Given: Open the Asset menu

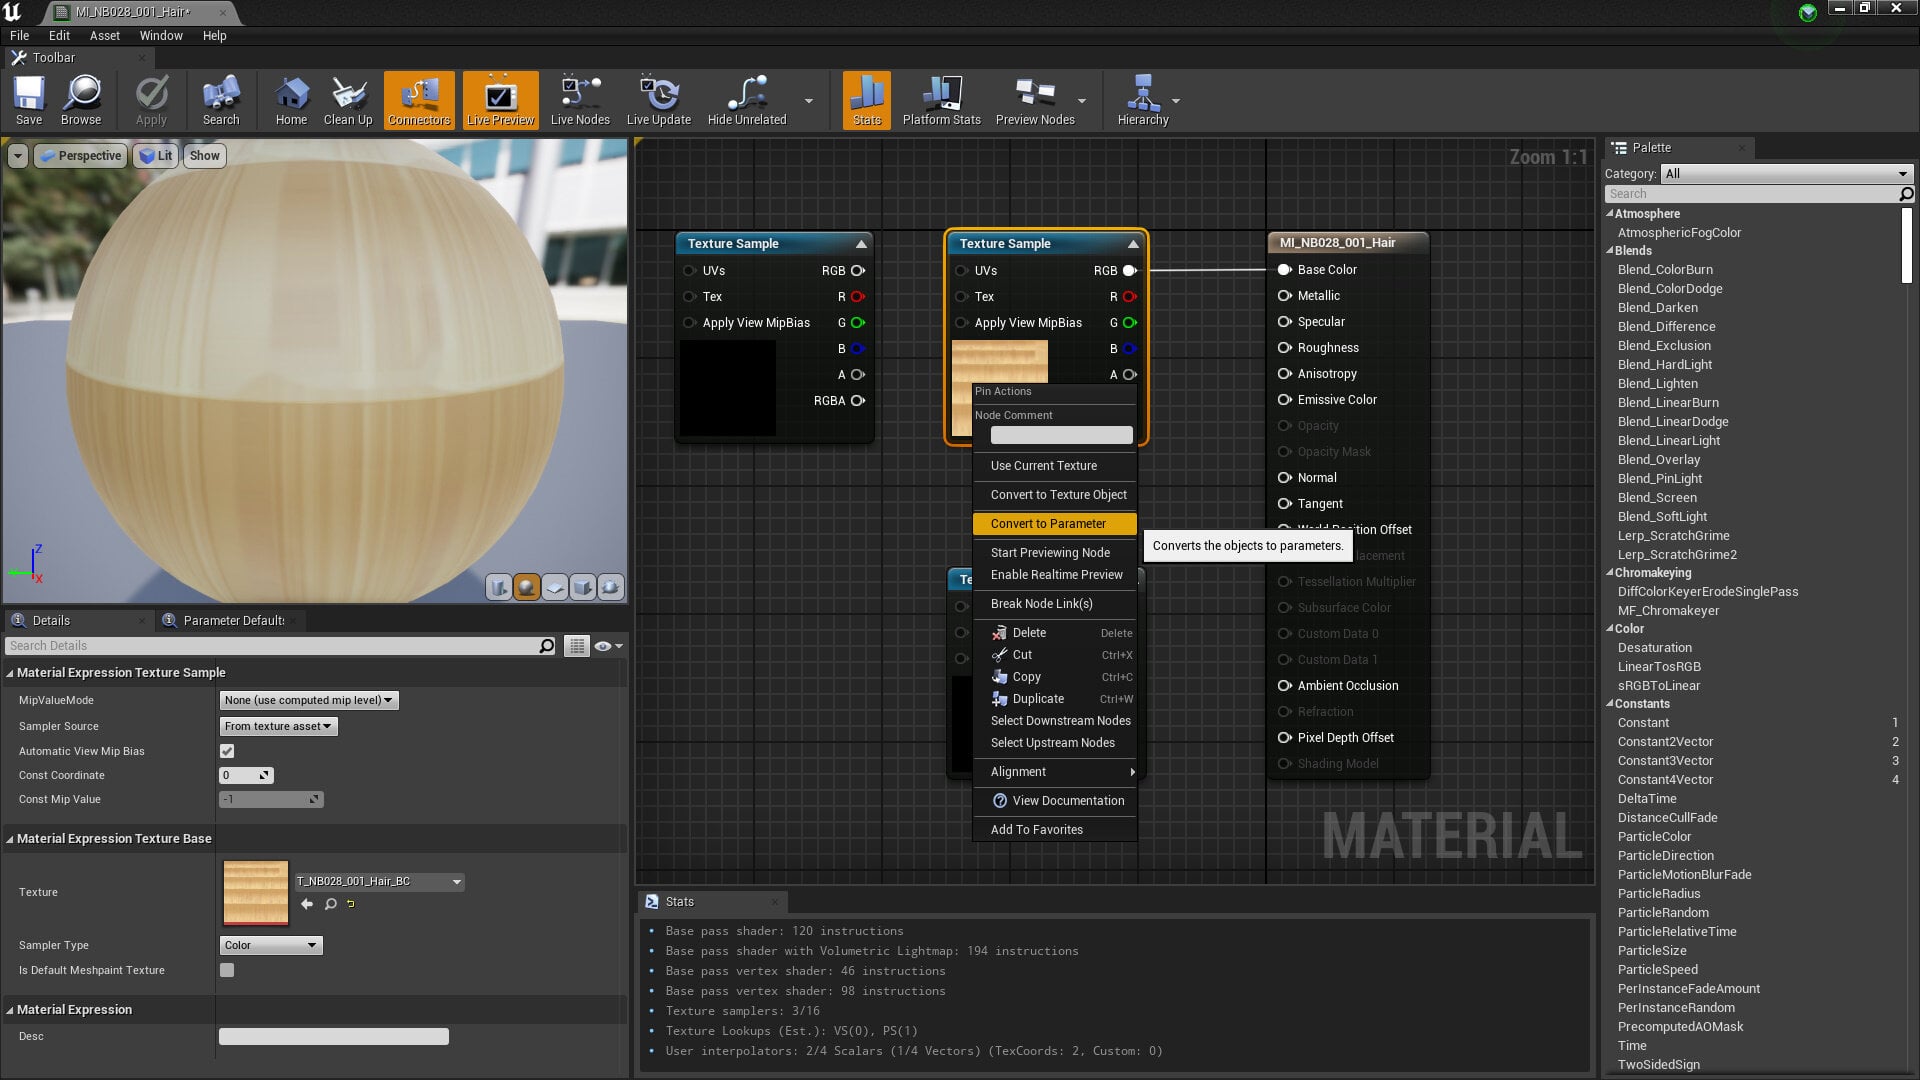Looking at the screenshot, I should point(104,35).
